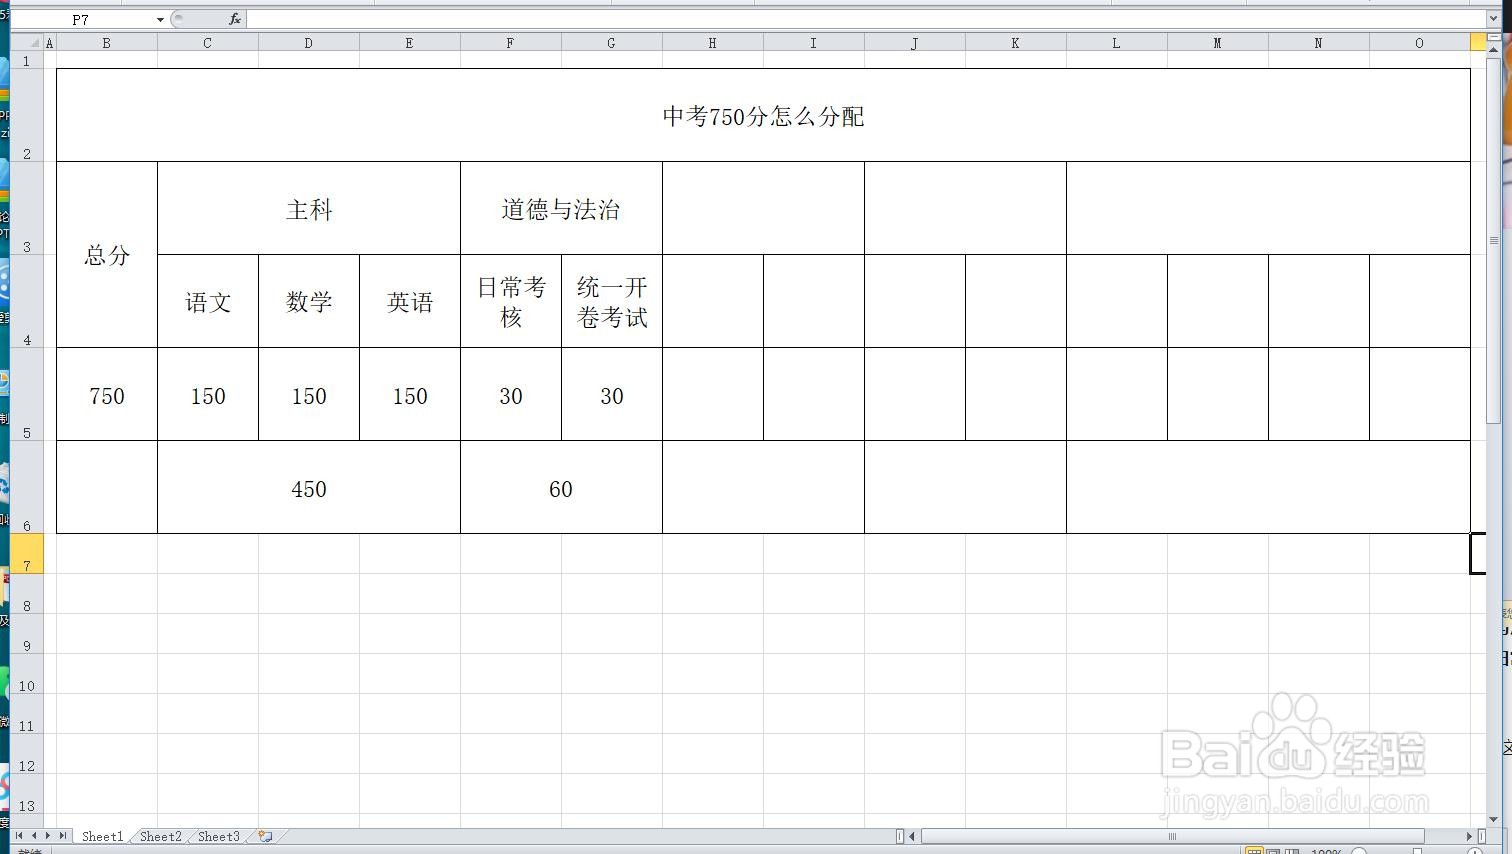Viewport: 1512px width, 854px height.
Task: Jump to first sheet with navigation arrow
Action: tap(19, 836)
